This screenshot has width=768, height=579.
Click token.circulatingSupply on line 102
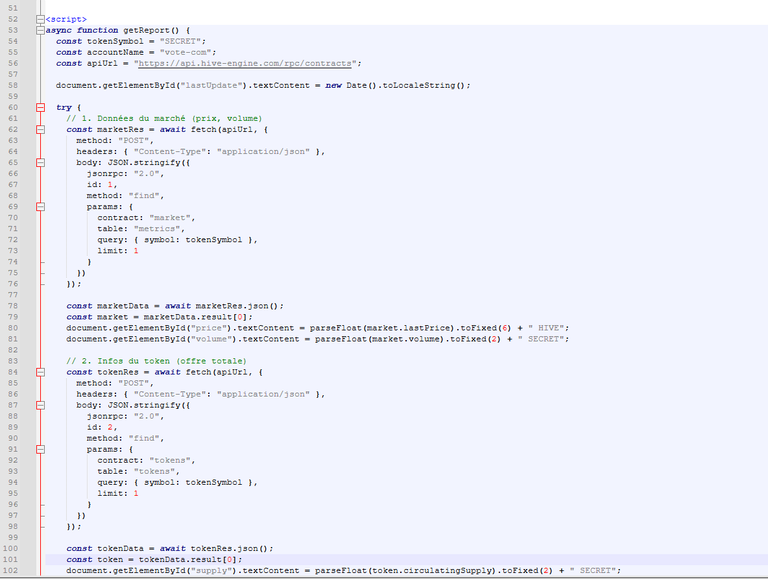pos(432,571)
